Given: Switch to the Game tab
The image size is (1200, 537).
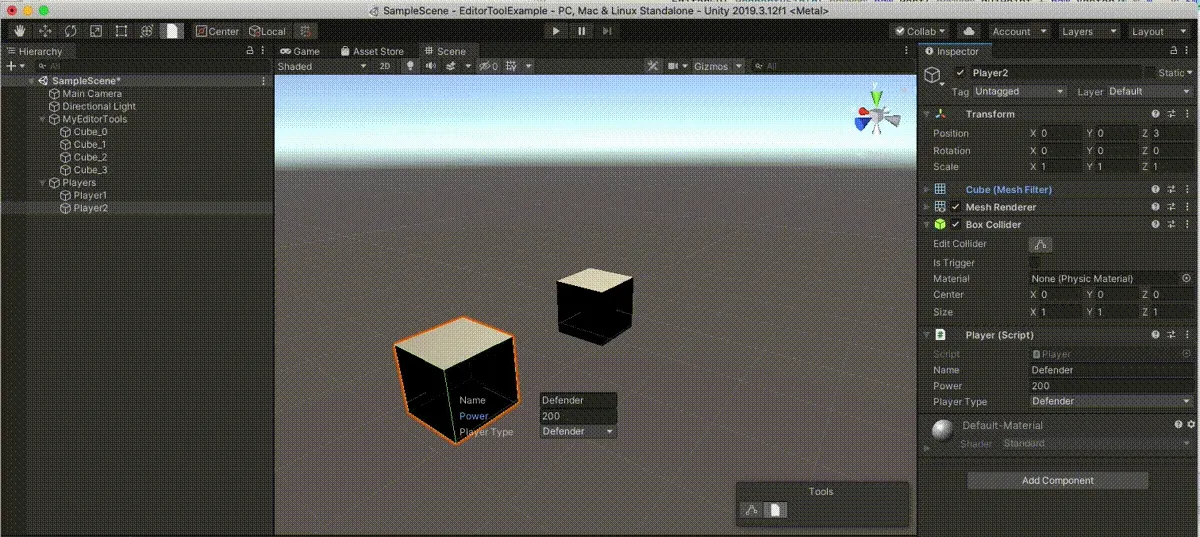Looking at the screenshot, I should (x=300, y=51).
